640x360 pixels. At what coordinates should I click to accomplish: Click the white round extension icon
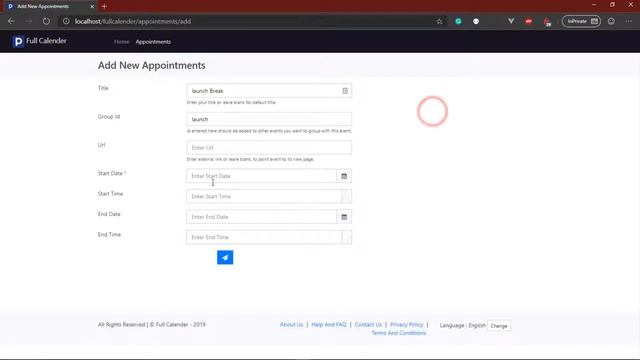pyautogui.click(x=476, y=21)
